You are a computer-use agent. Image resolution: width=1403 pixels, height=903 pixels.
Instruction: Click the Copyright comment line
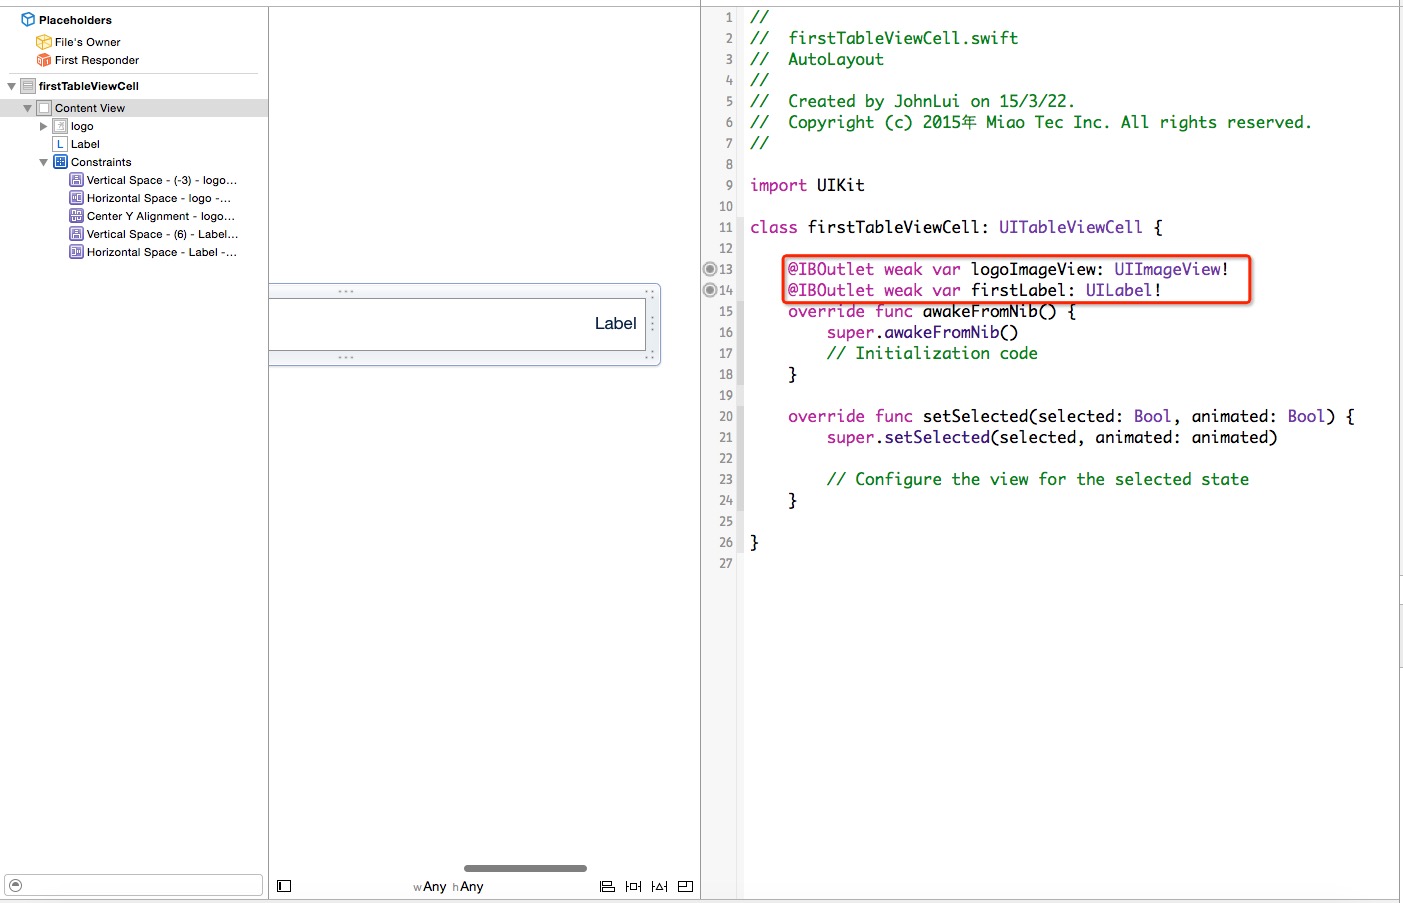tap(1030, 122)
